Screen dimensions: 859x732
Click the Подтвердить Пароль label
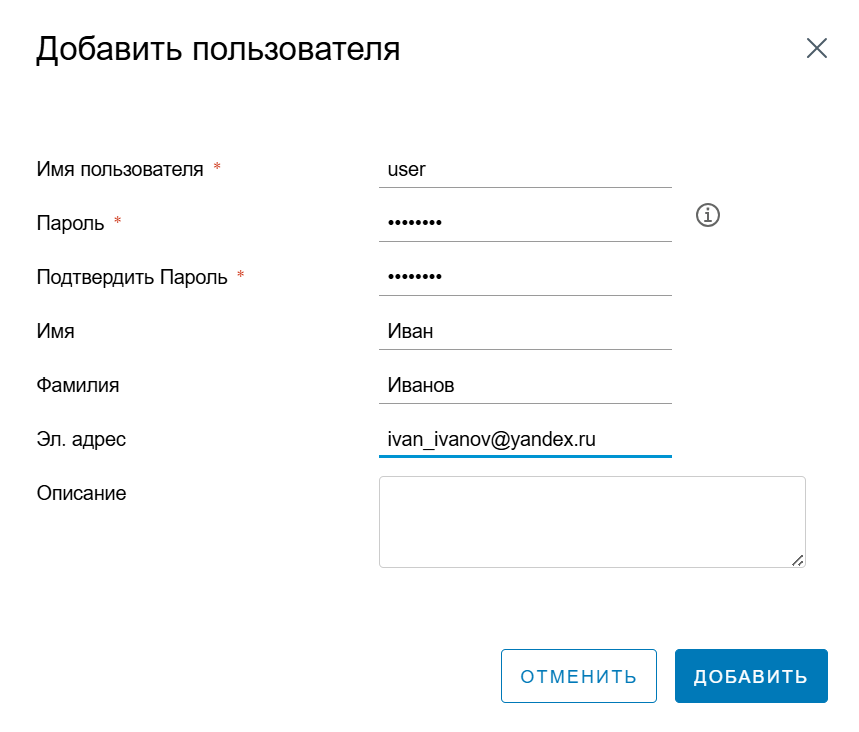[132, 277]
